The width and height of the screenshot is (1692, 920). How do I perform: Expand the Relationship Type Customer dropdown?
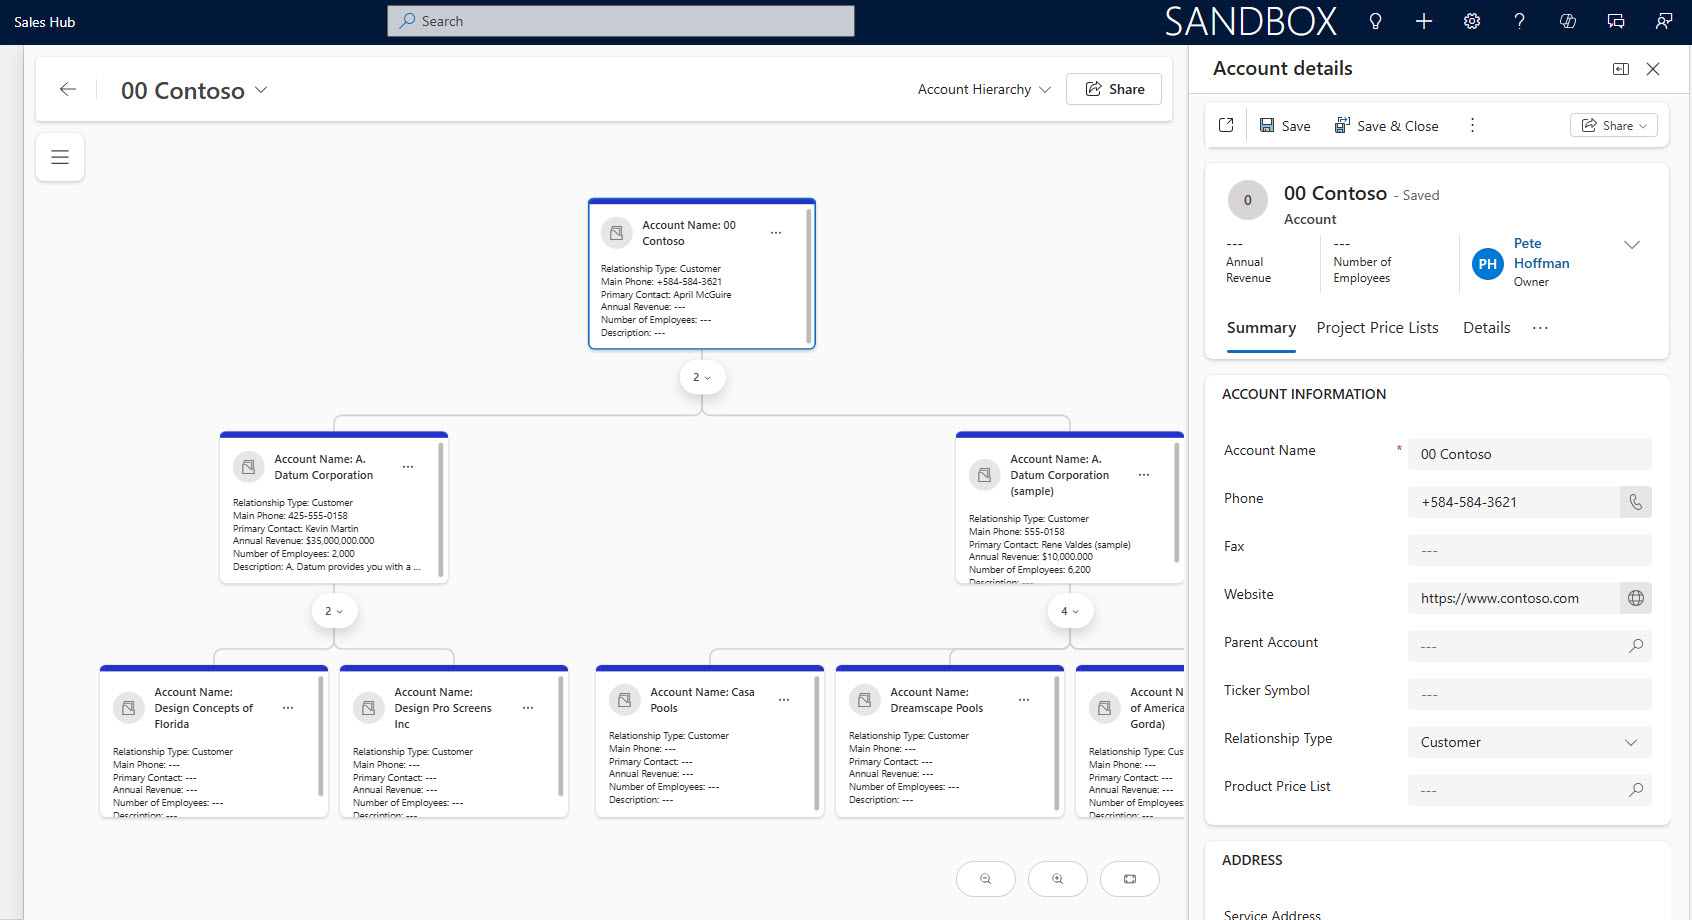[1630, 742]
